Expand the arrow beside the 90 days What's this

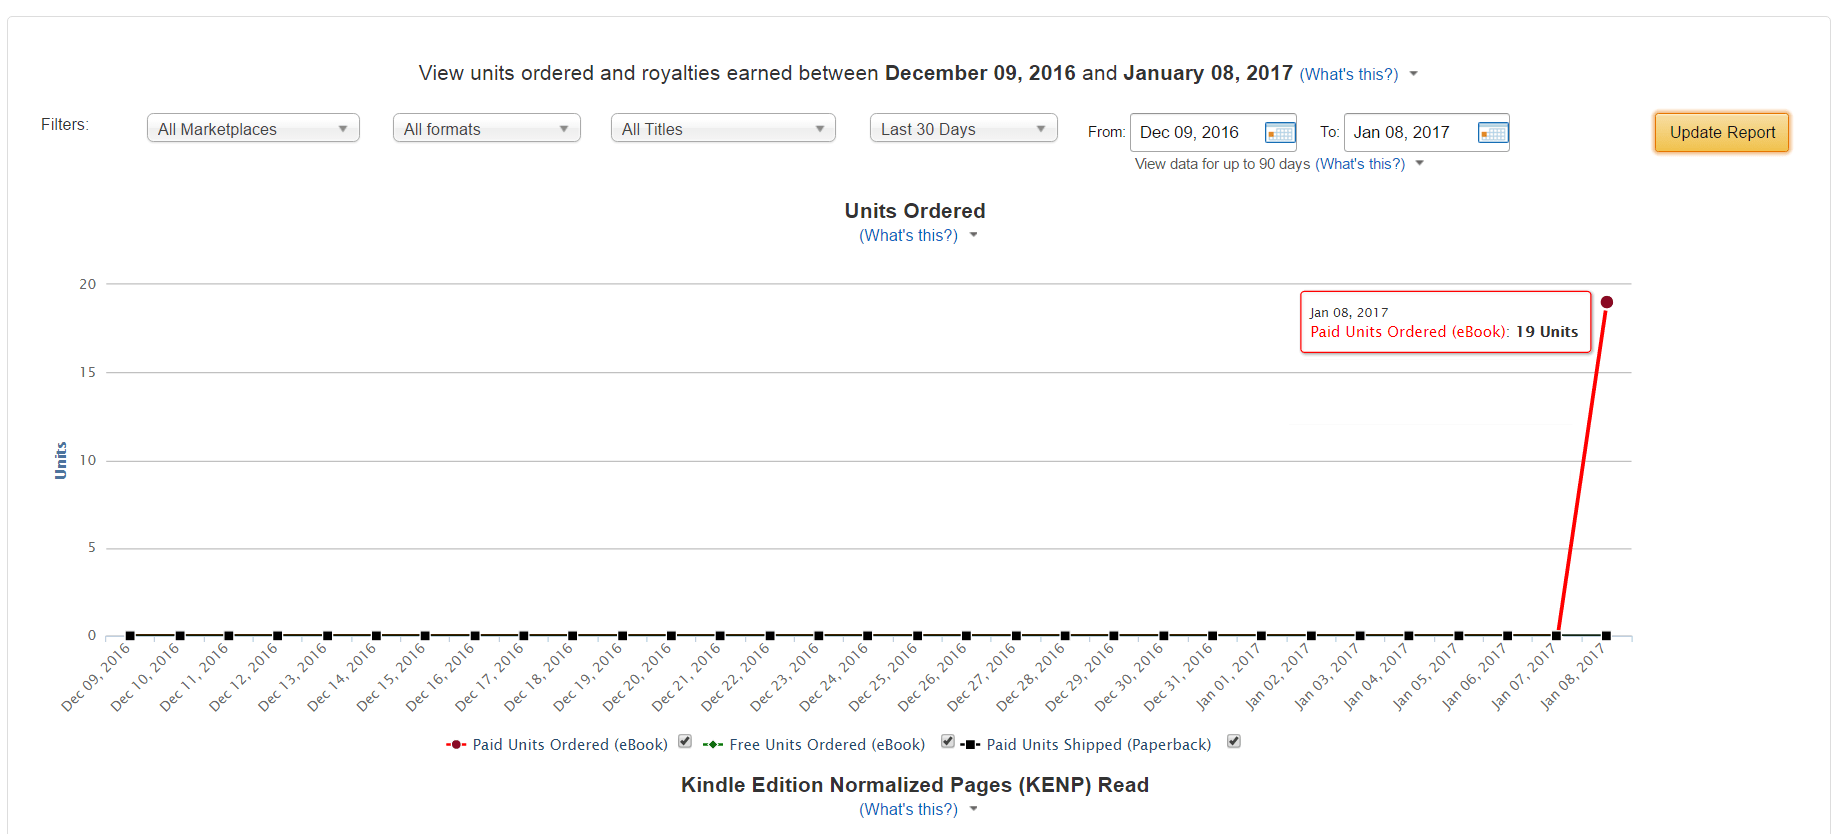point(1420,164)
